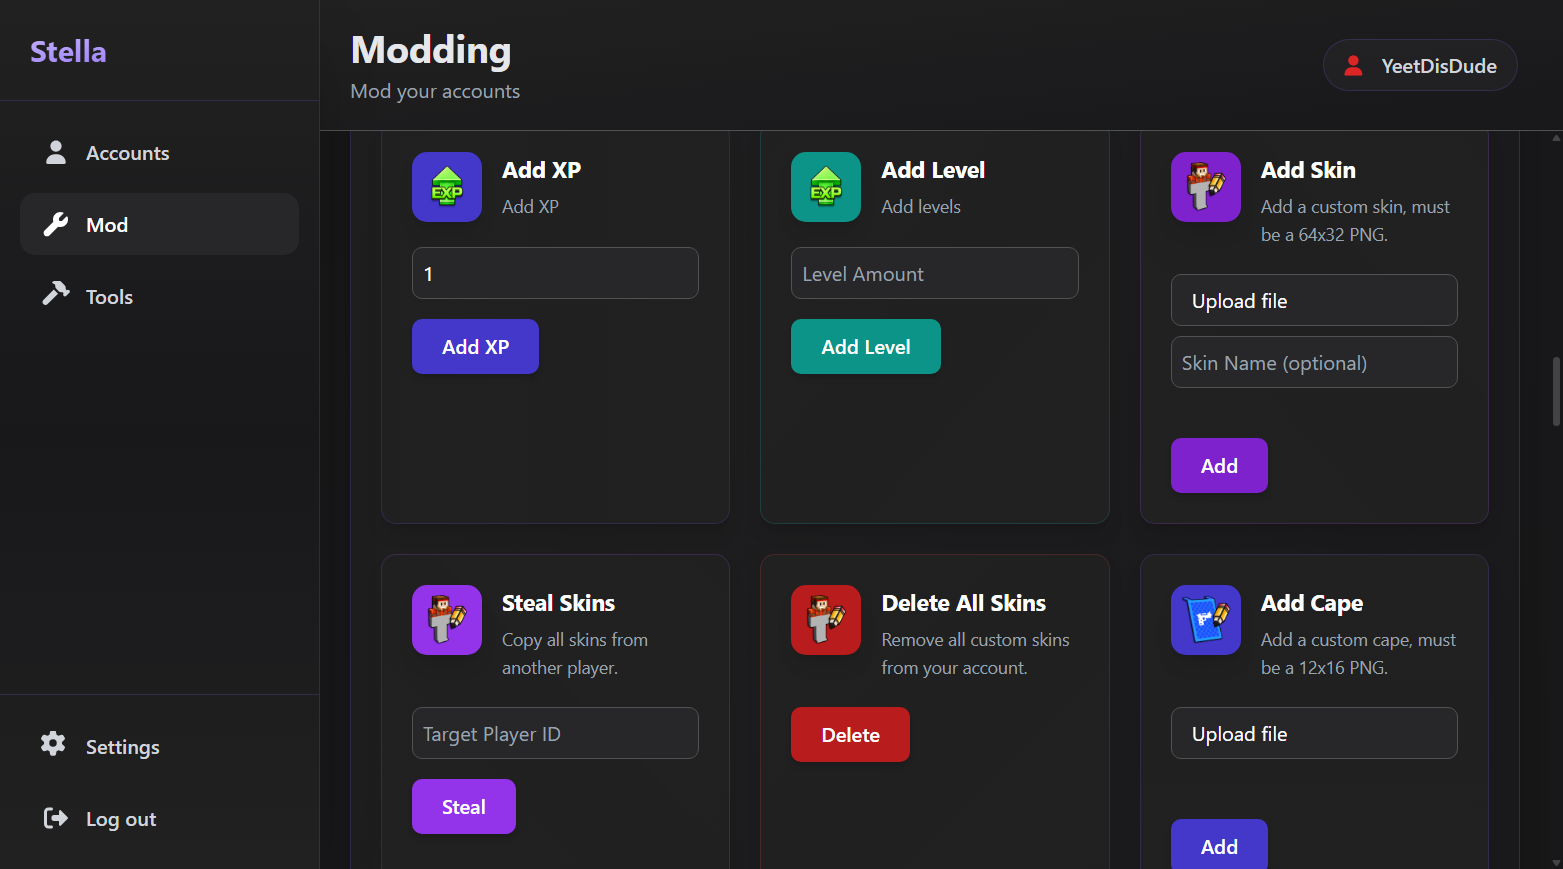The width and height of the screenshot is (1563, 869).
Task: Click the red Delete All Skins icon
Action: coord(826,620)
